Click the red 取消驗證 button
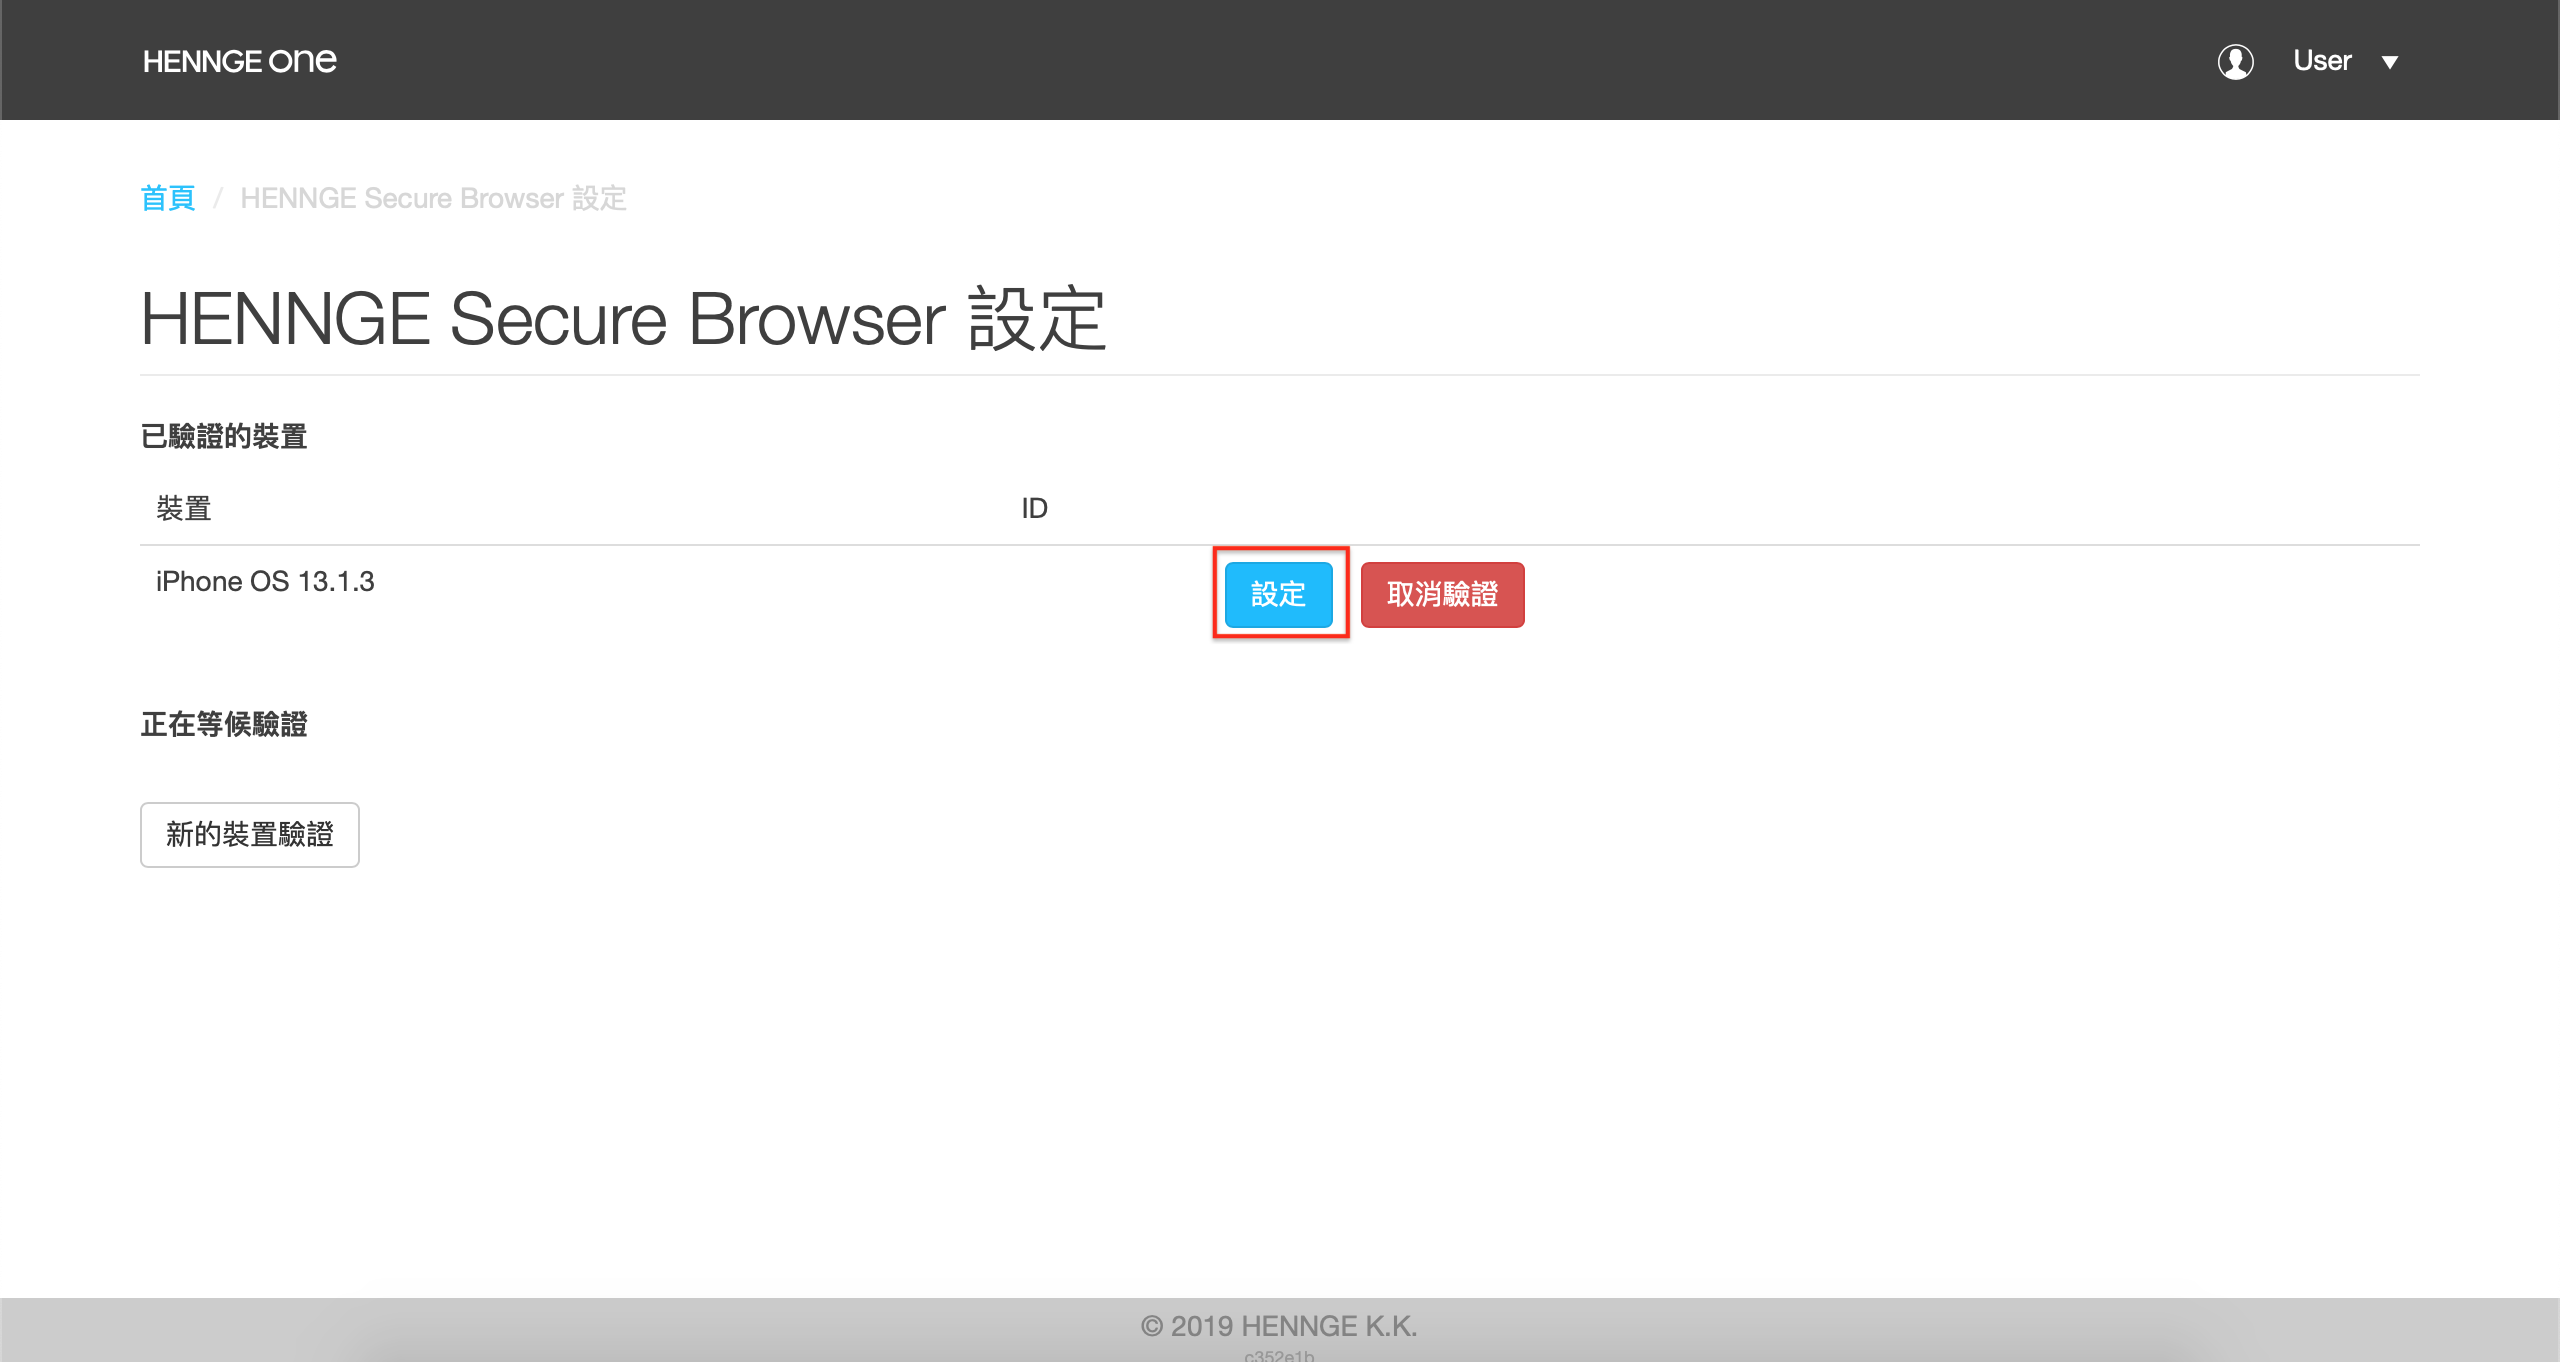 pyautogui.click(x=1442, y=595)
